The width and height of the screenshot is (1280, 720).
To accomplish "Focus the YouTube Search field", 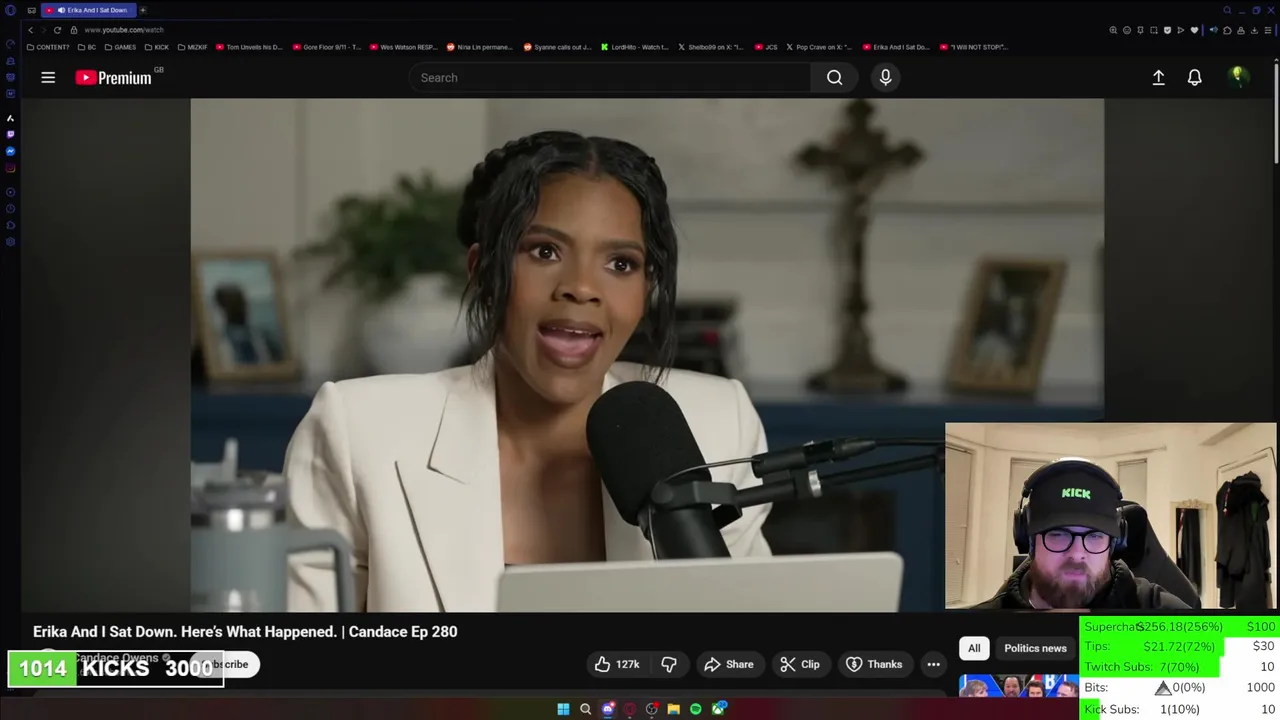I will [610, 77].
